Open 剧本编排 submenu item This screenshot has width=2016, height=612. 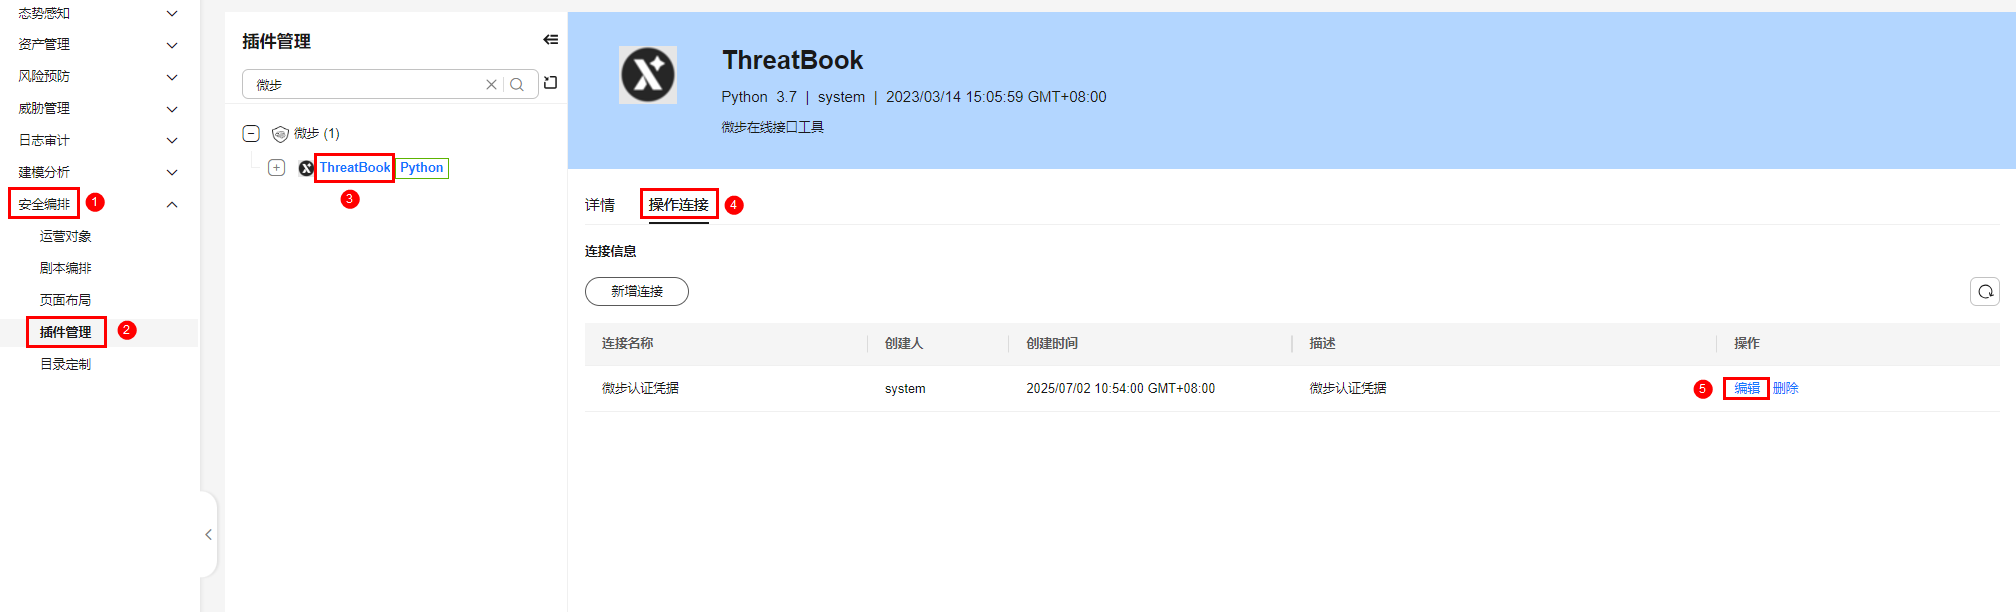coord(66,269)
